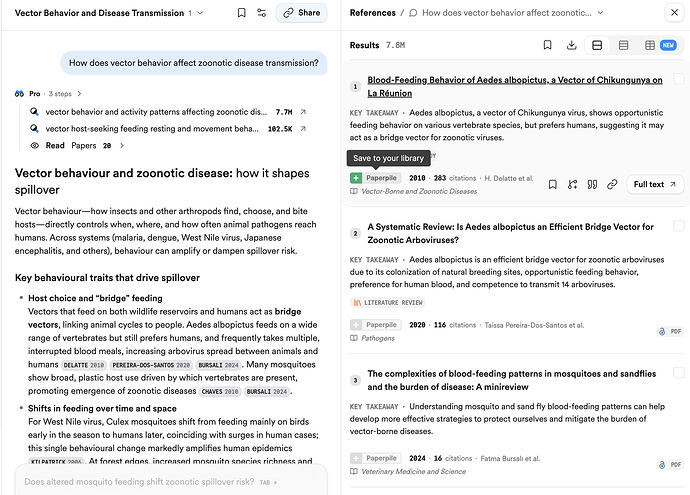Open the PDF of the Veterinary Medicine and Science paper
Screen dimensions: 690x495
pos(670,465)
